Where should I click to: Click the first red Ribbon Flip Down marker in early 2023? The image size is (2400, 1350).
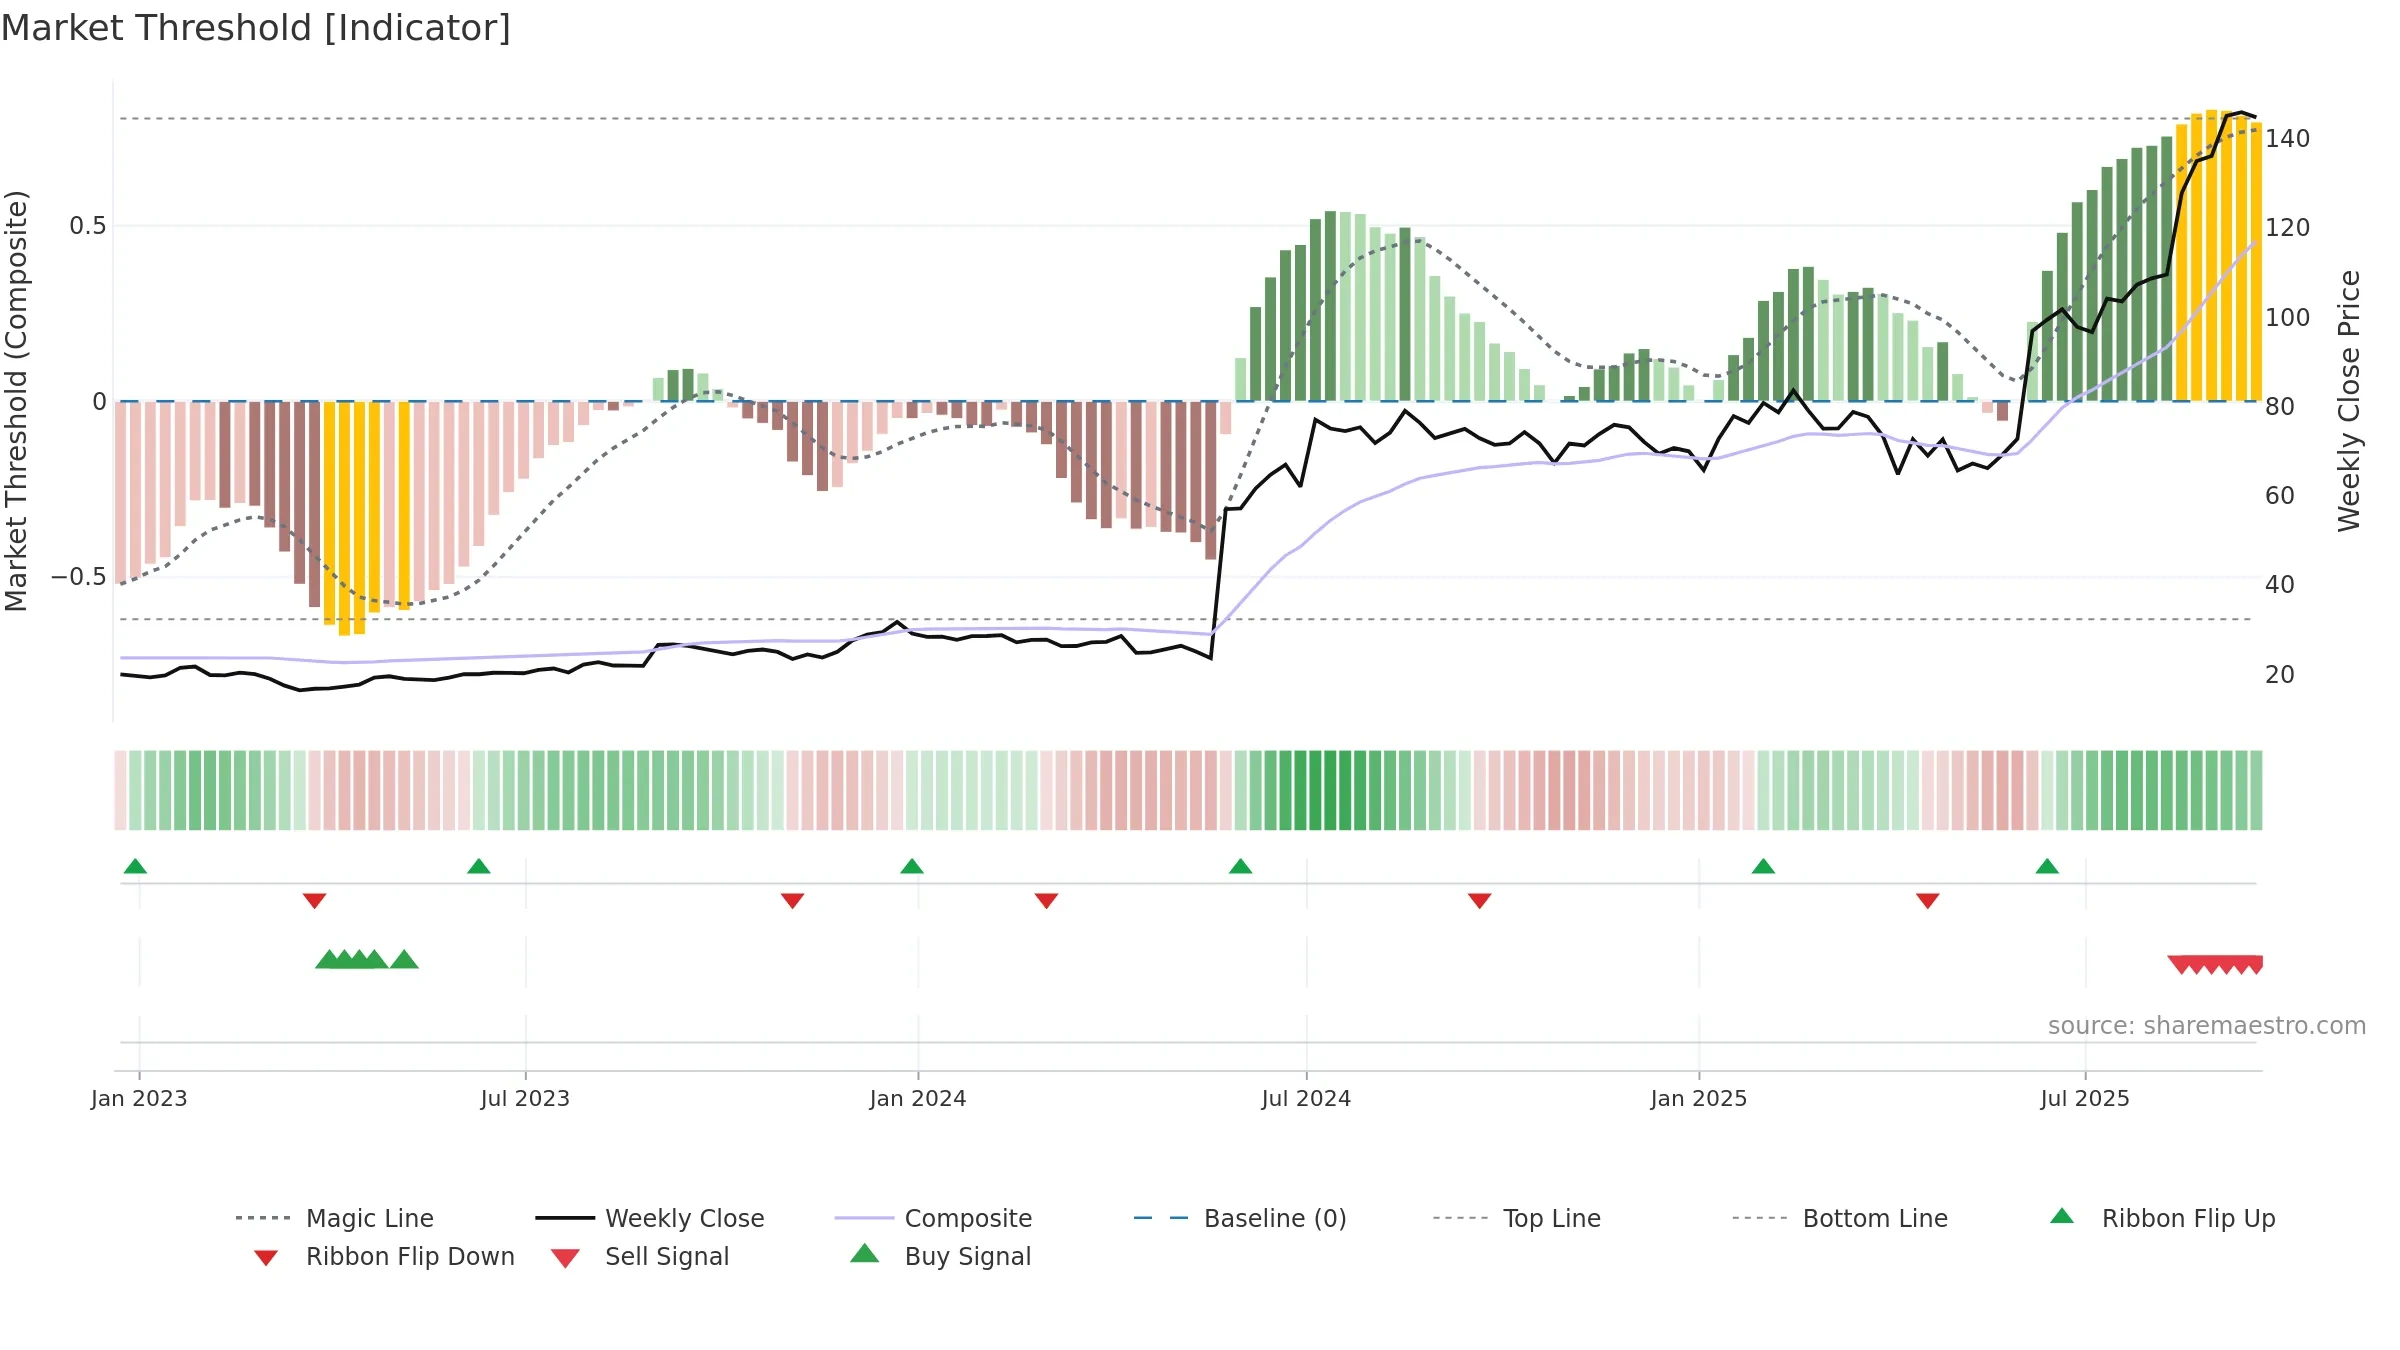[x=314, y=901]
